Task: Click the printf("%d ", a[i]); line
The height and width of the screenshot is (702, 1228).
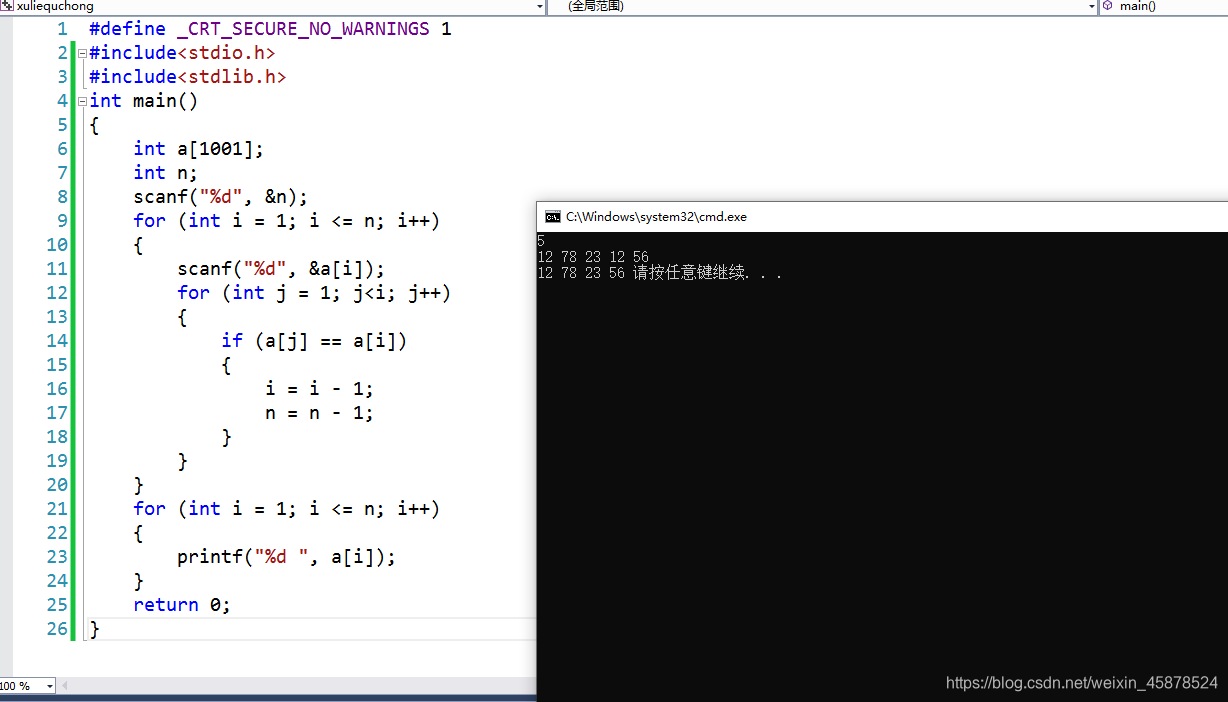Action: point(287,557)
